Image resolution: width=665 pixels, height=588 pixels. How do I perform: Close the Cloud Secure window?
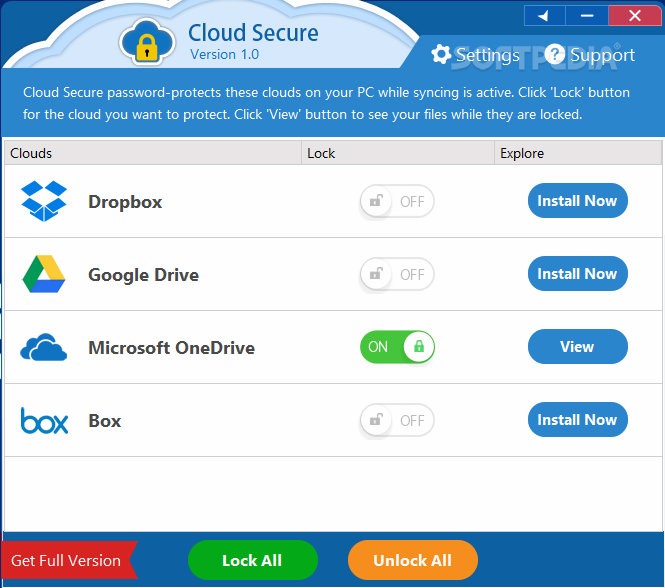(634, 16)
